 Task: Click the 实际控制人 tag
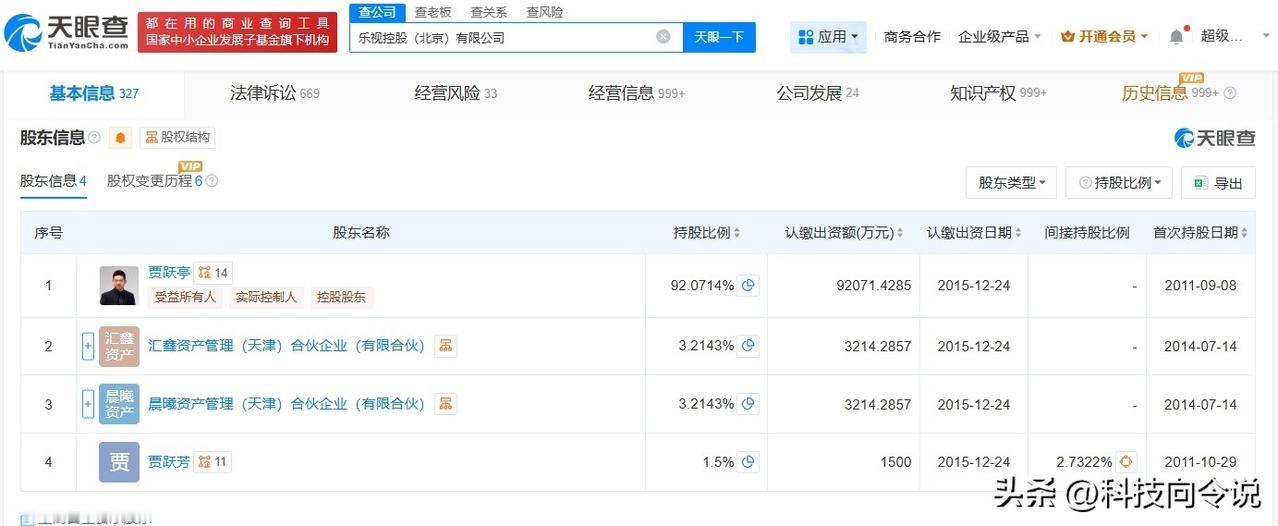click(266, 297)
